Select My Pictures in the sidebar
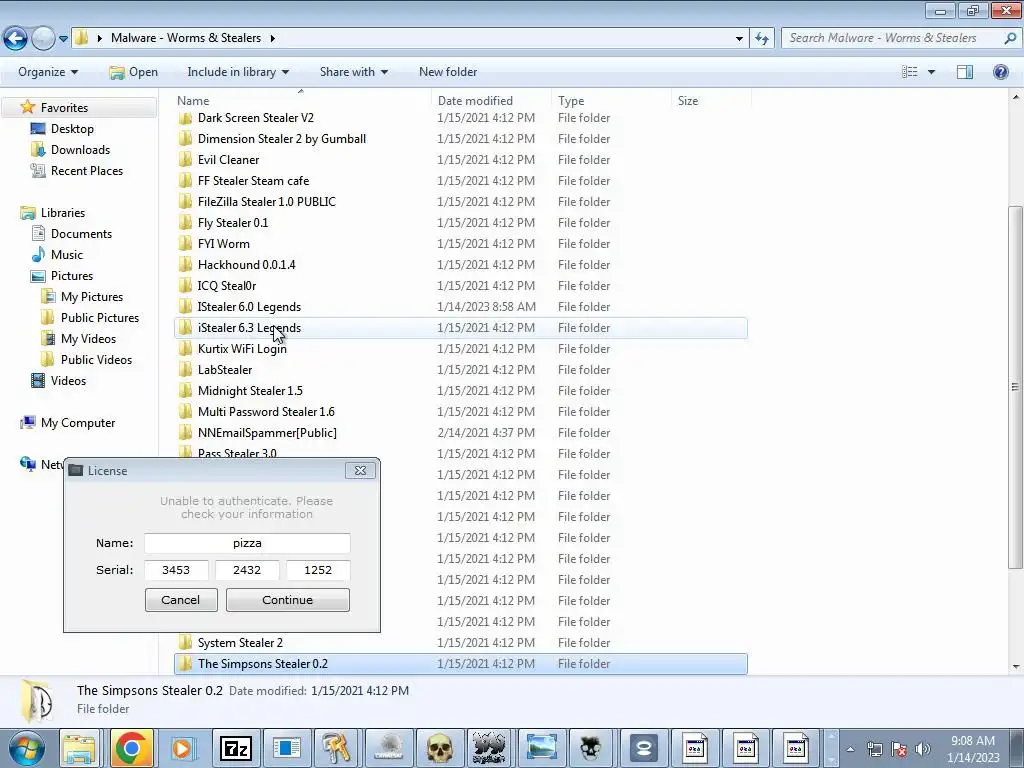Viewport: 1024px width, 768px height. 91,296
